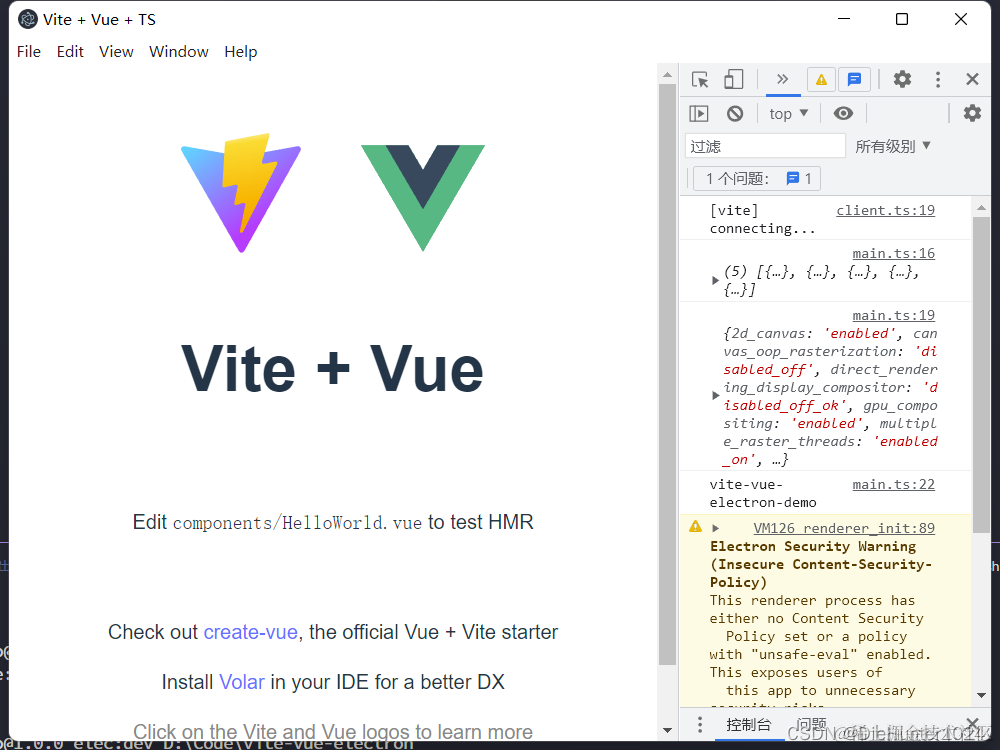Click the page scrollbar up arrow
Viewport: 1000px width, 750px height.
(x=667, y=75)
